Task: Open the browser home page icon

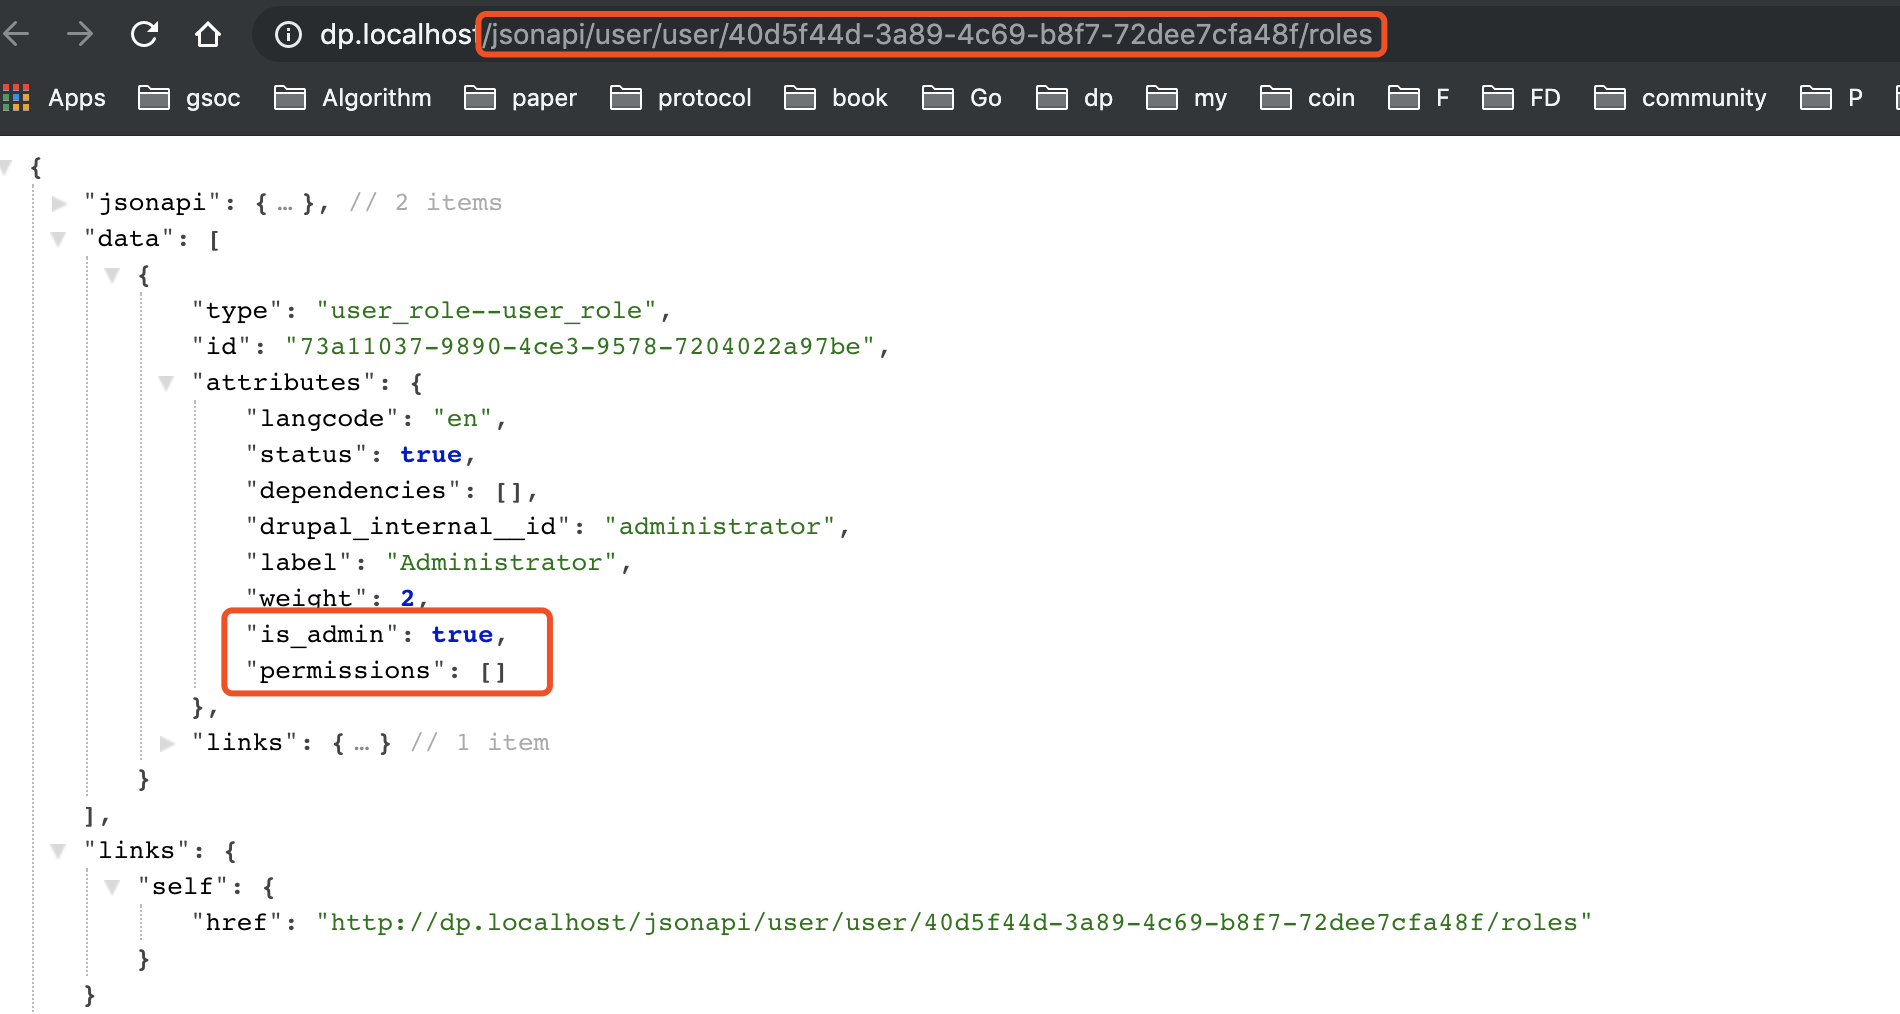Action: [208, 35]
